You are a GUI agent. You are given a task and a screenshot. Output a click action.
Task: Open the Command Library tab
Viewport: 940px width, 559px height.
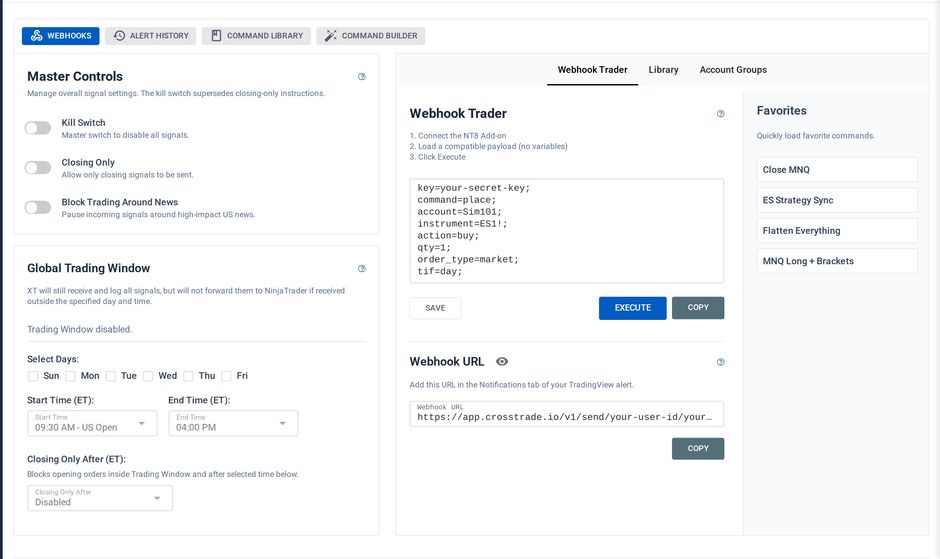point(257,35)
